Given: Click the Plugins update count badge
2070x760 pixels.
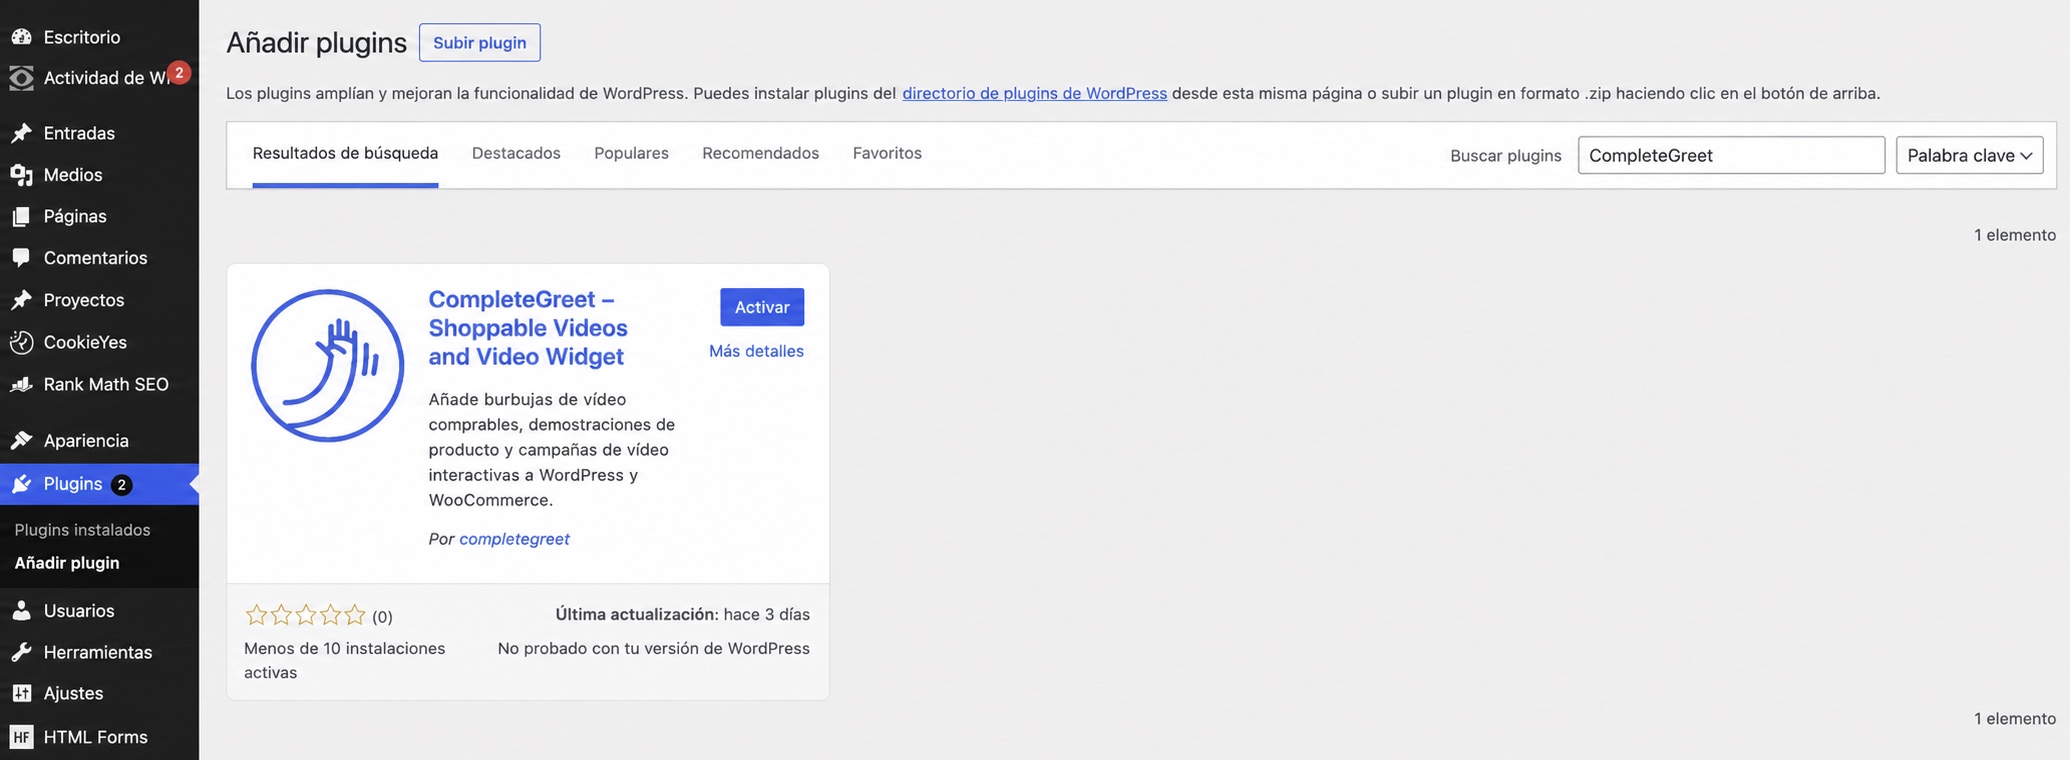Looking at the screenshot, I should (121, 485).
